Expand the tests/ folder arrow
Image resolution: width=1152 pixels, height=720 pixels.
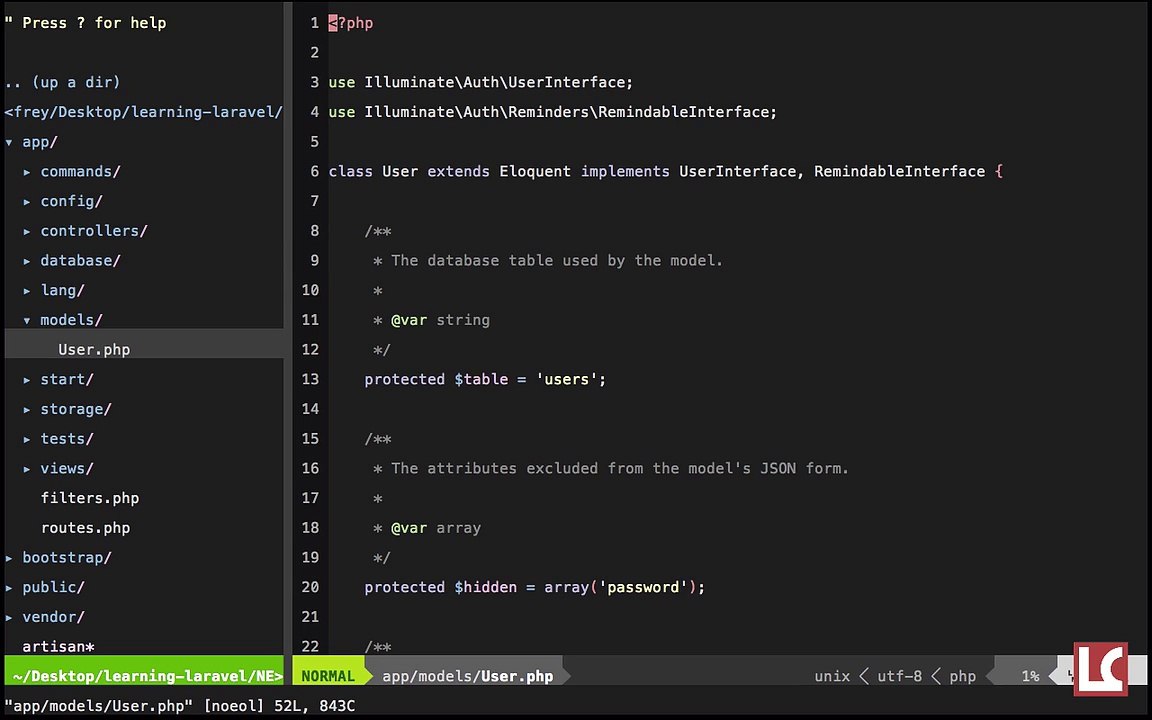[27, 439]
